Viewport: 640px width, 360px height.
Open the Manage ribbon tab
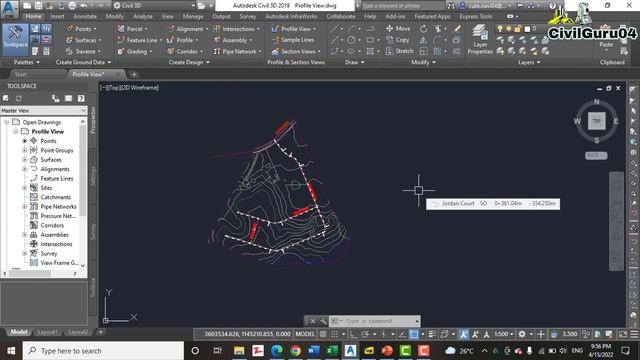click(193, 16)
